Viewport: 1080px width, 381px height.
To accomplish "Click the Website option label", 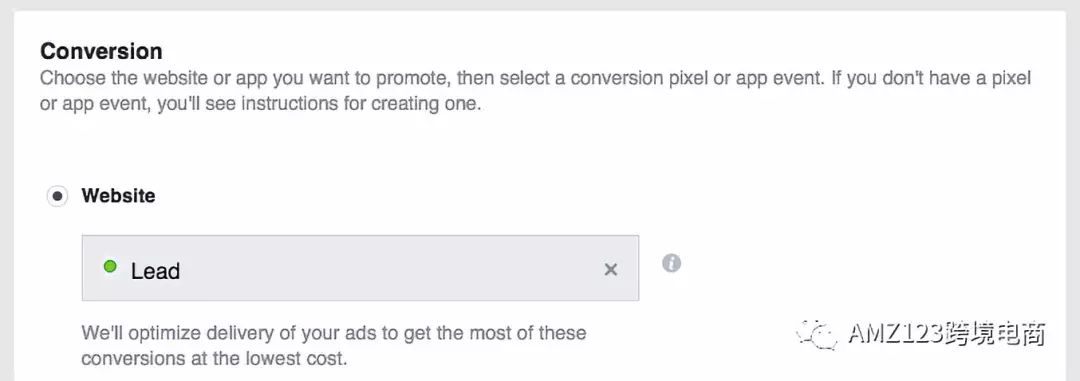I will tap(118, 196).
